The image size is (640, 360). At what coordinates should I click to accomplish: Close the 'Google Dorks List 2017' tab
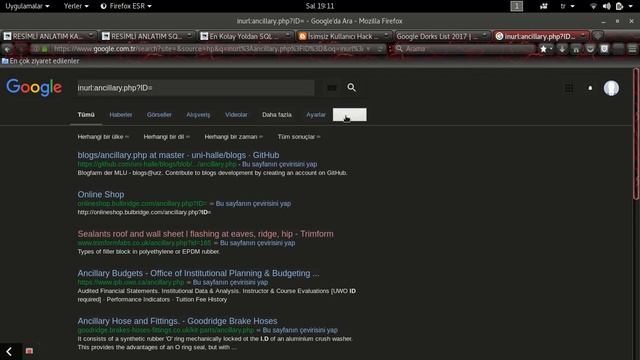[484, 36]
